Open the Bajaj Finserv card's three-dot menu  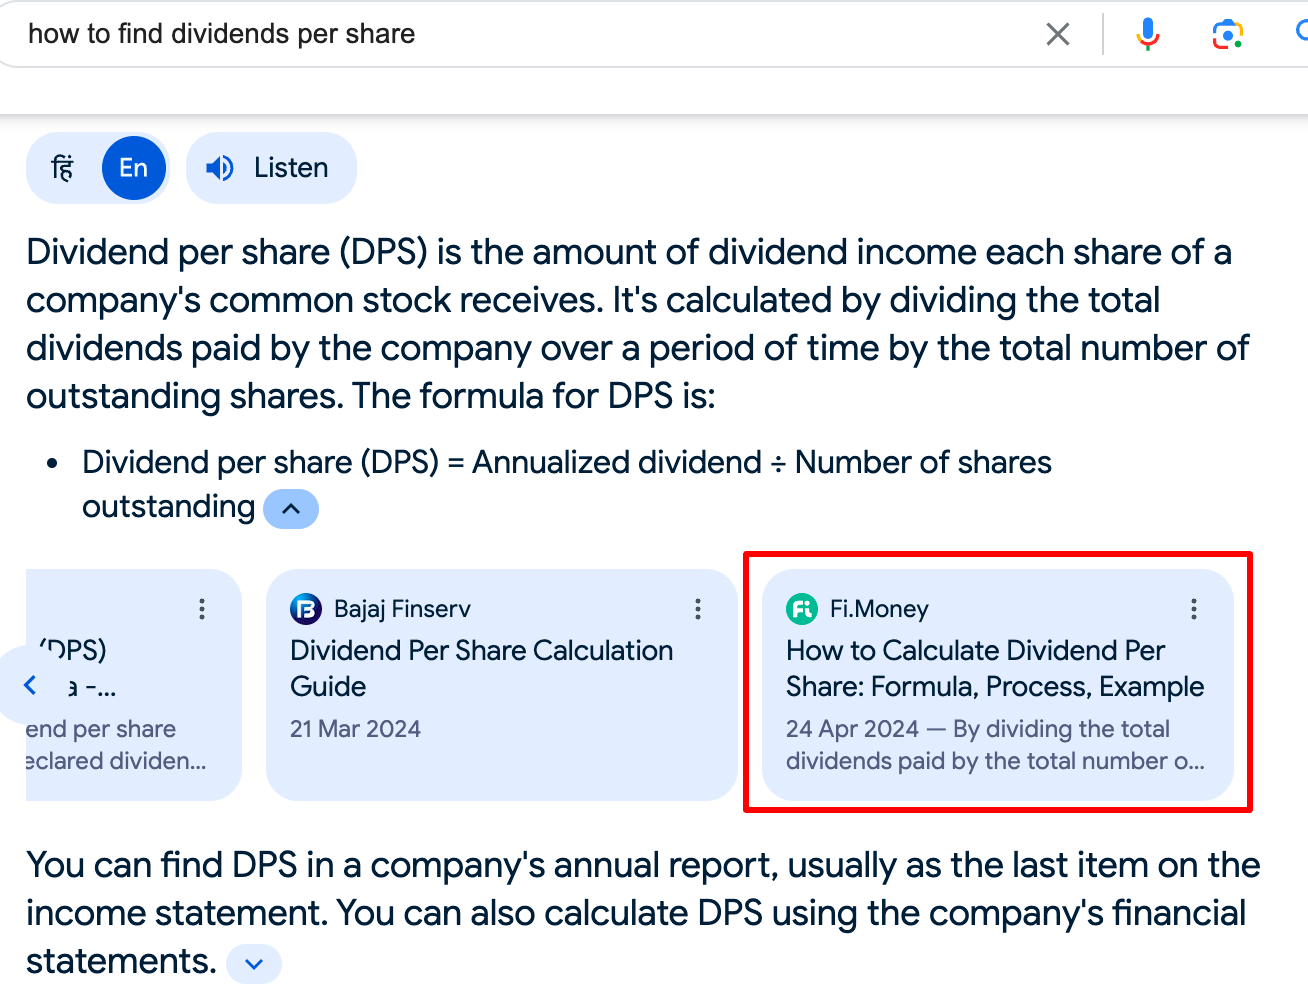(x=698, y=609)
